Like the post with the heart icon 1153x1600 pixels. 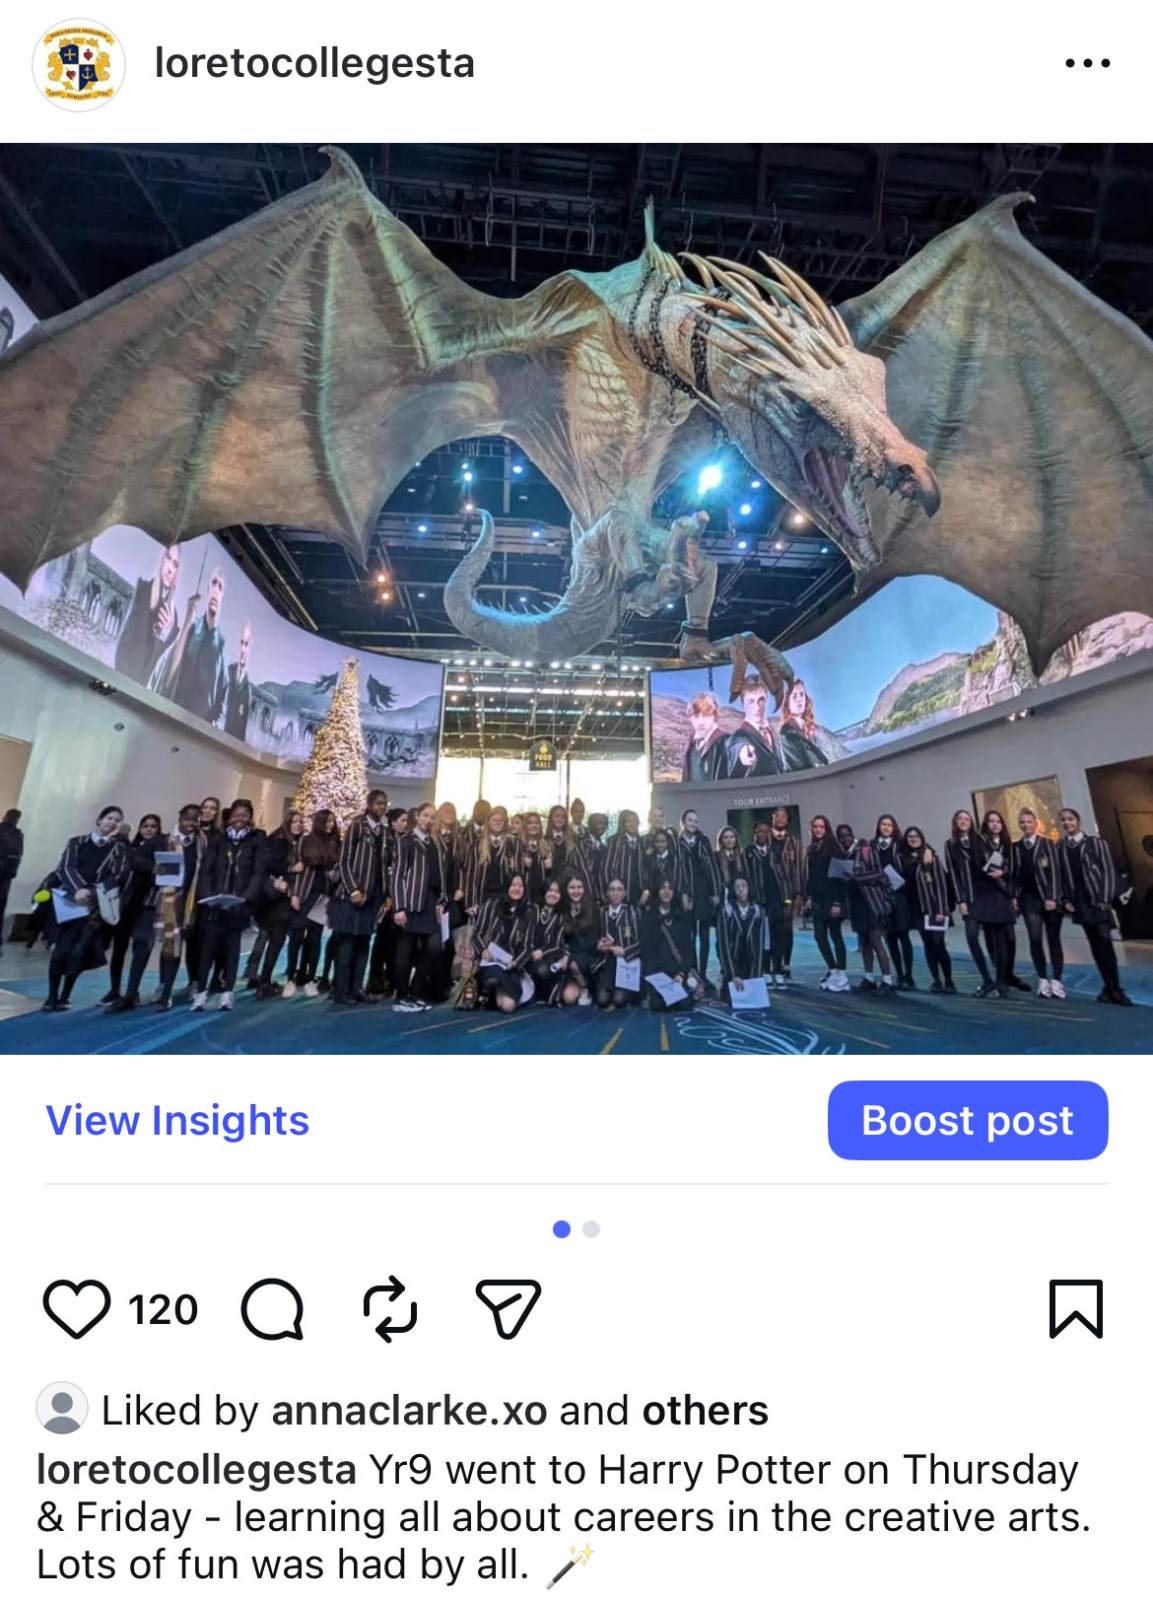click(77, 1309)
